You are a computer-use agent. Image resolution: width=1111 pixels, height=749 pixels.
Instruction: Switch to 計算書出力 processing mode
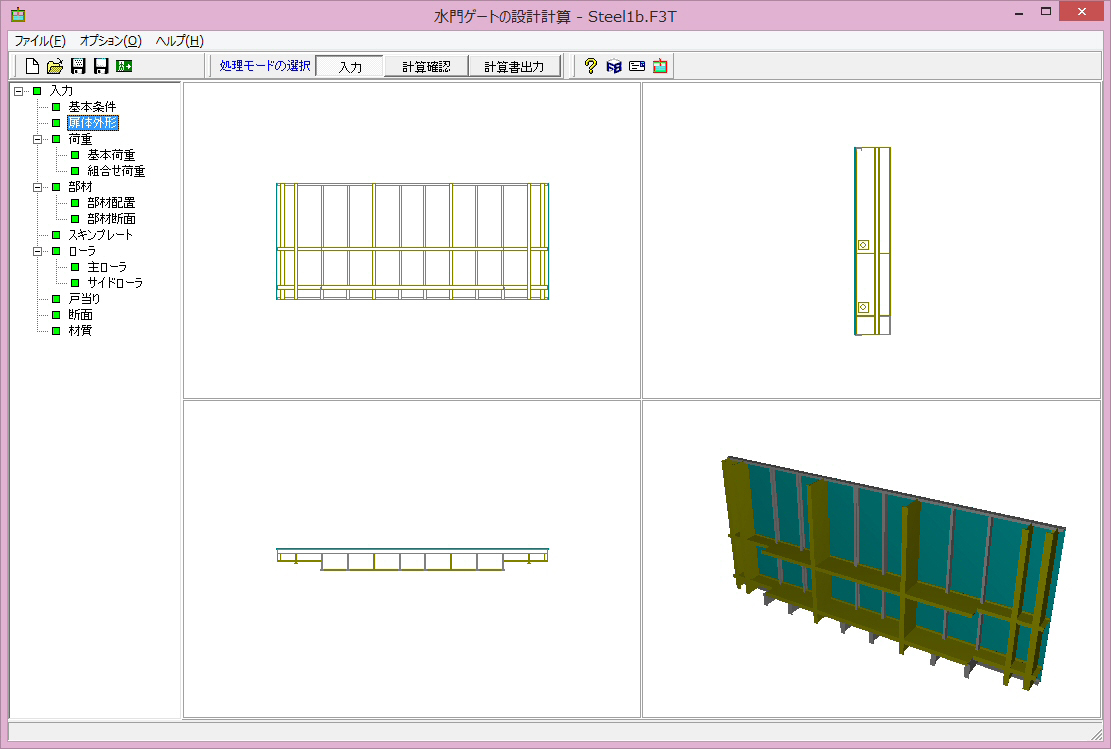coord(514,67)
